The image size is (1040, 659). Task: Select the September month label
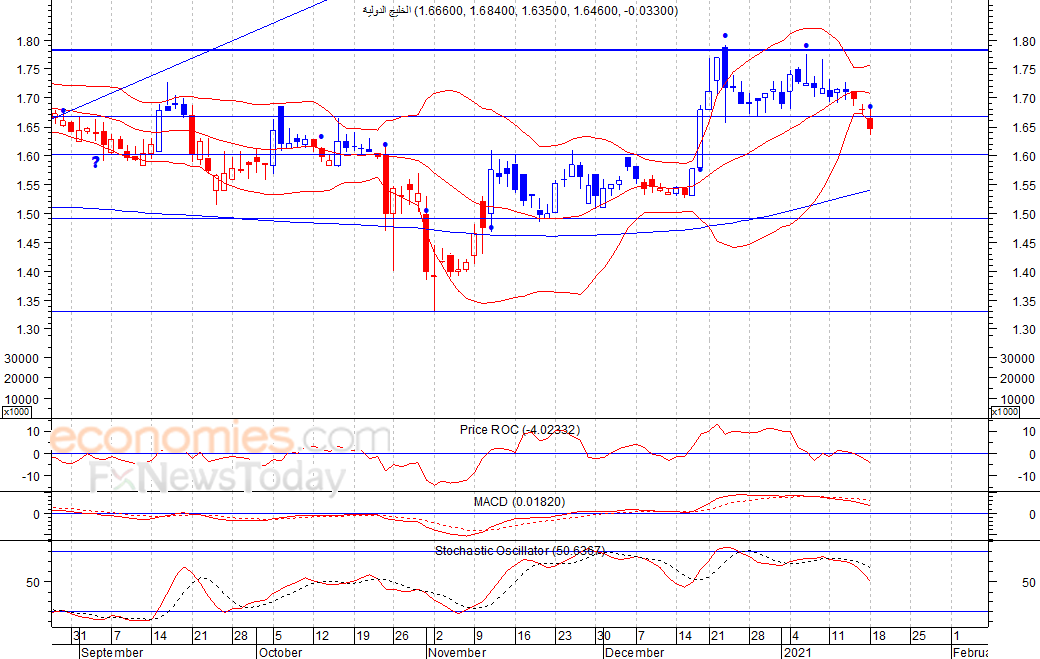[x=112, y=652]
